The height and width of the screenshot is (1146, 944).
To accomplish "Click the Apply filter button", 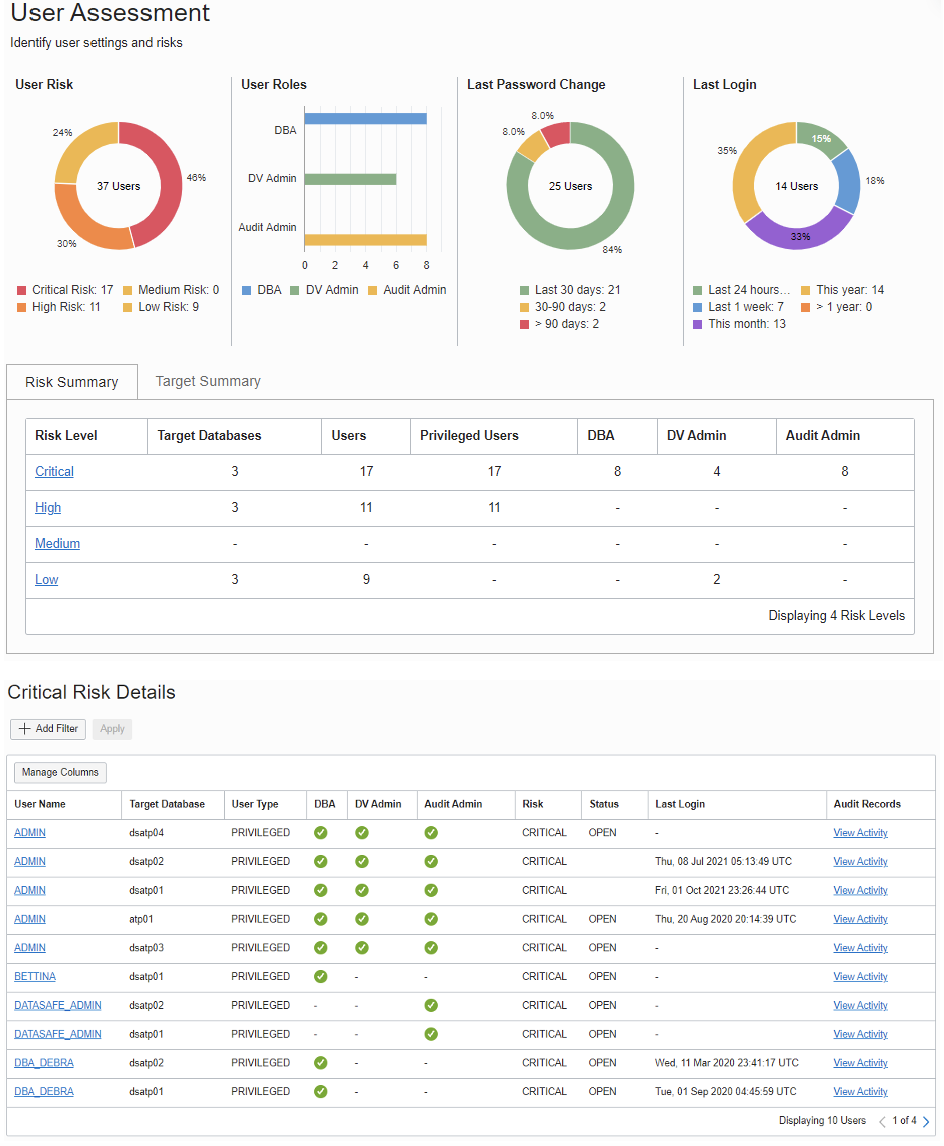I will (112, 729).
